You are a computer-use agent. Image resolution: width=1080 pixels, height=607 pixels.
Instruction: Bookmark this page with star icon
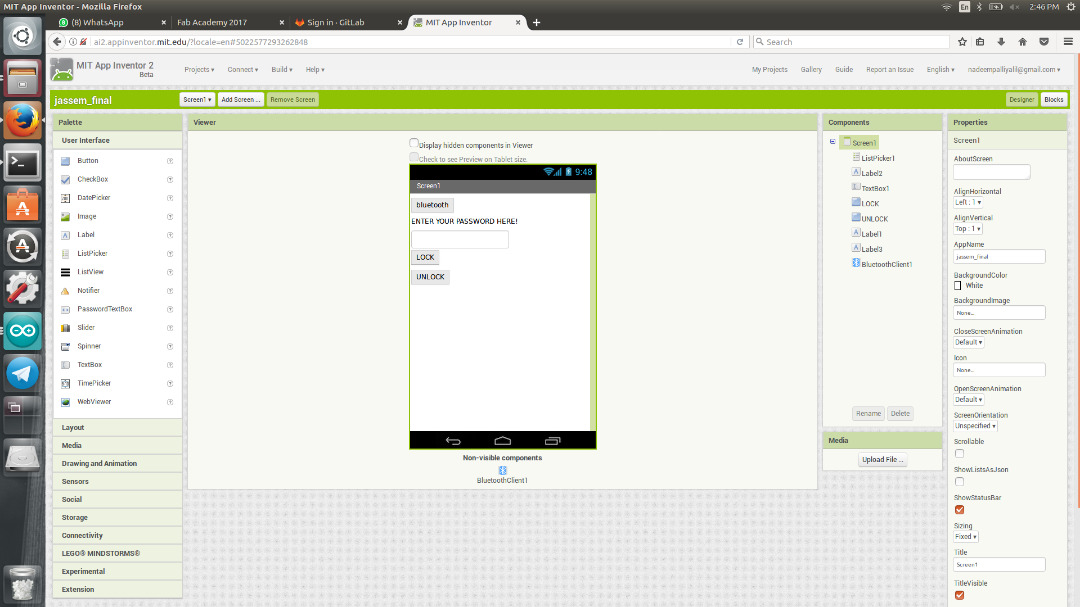[x=962, y=42]
